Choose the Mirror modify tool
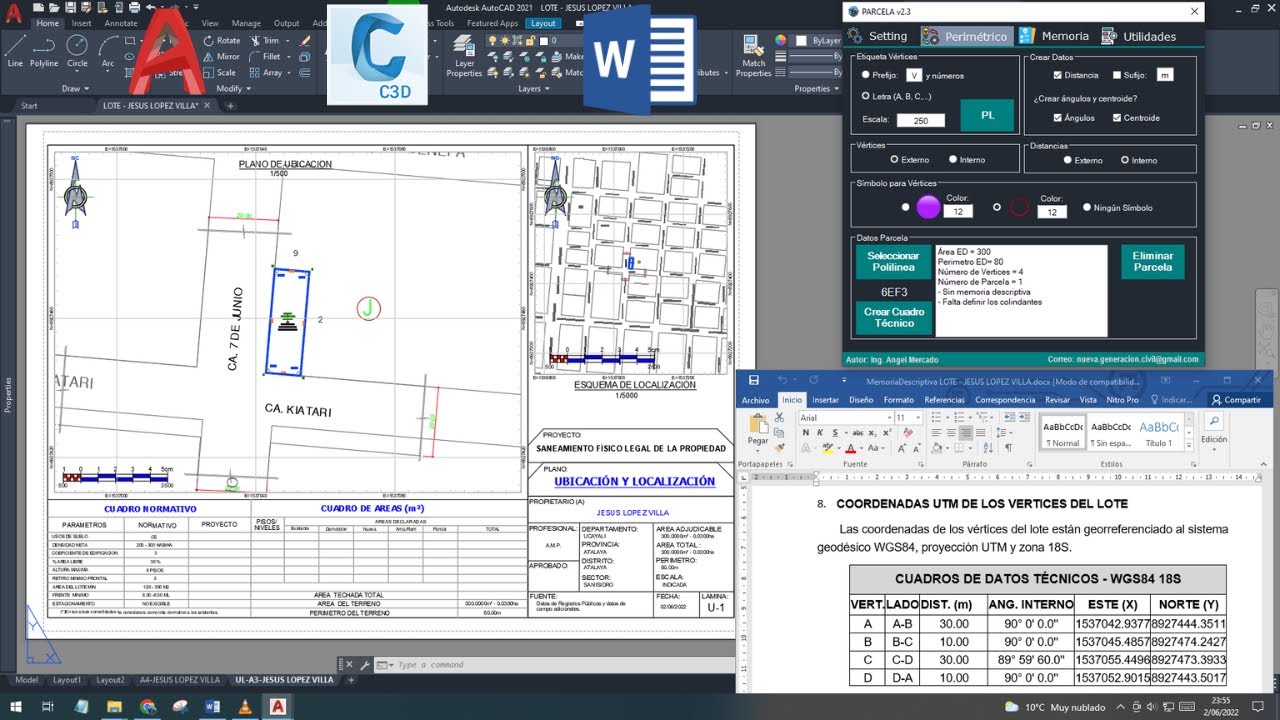 tap(221, 57)
